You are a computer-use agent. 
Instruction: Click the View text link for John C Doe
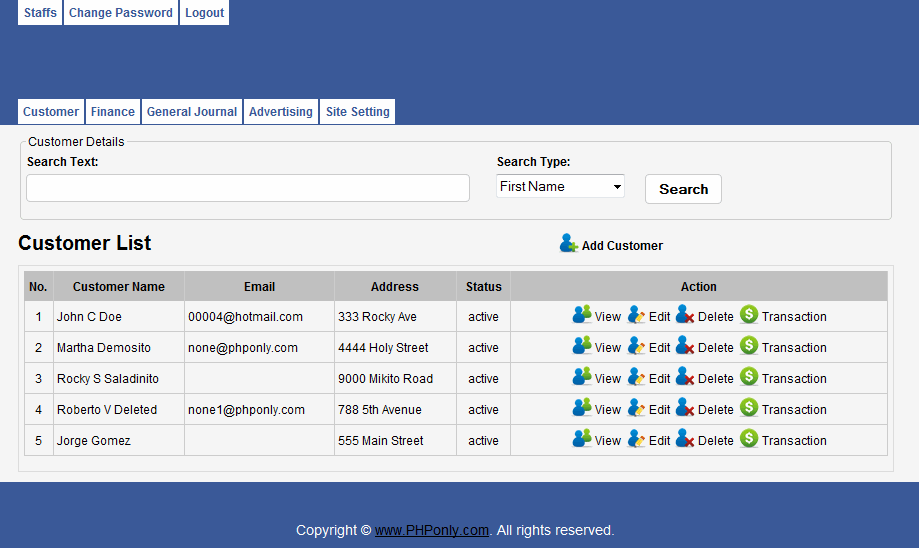coord(608,316)
